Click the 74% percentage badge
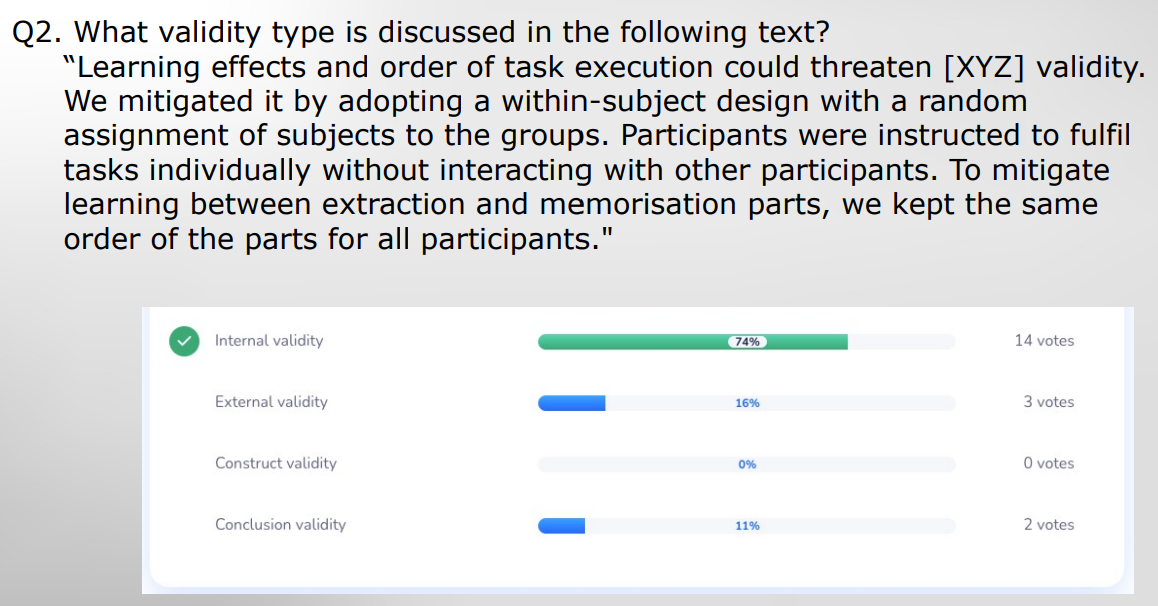Viewport: 1158px width, 606px height. 747,342
